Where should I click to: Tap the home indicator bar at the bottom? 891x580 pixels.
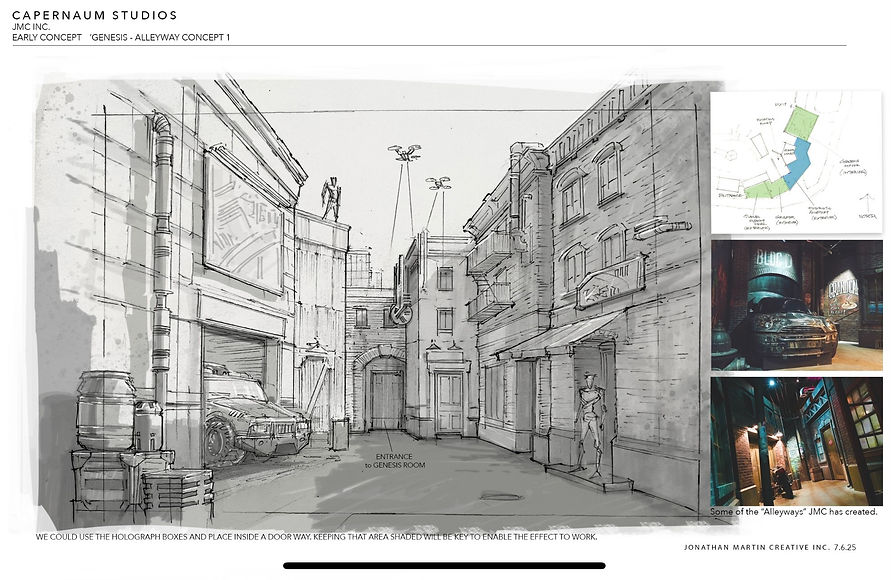pyautogui.click(x=444, y=565)
